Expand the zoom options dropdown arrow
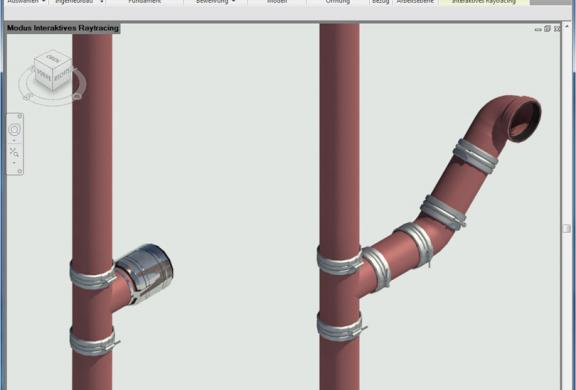This screenshot has width=576, height=390. click(x=14, y=163)
